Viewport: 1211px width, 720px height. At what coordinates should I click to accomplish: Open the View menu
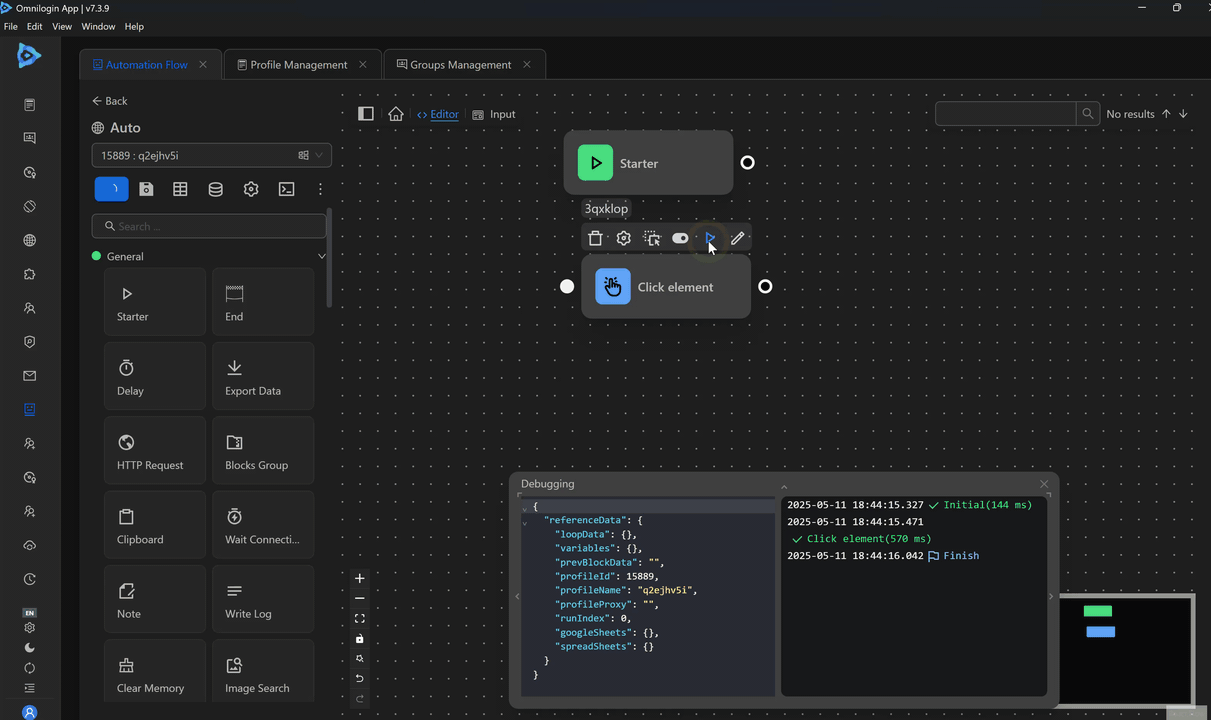62,26
